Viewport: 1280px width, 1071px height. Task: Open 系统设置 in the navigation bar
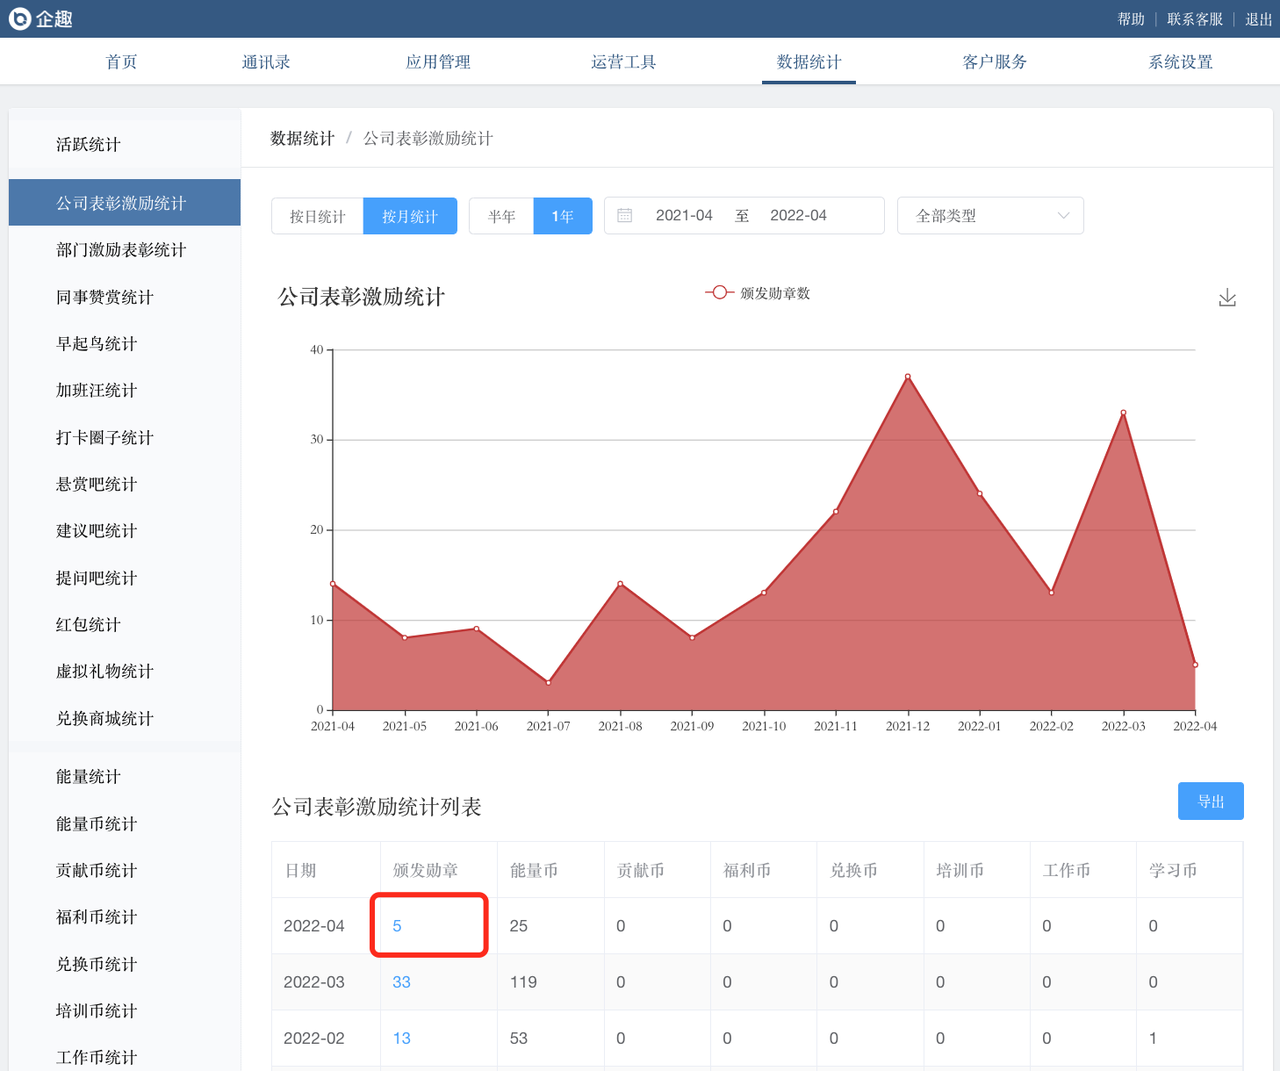pyautogui.click(x=1180, y=62)
